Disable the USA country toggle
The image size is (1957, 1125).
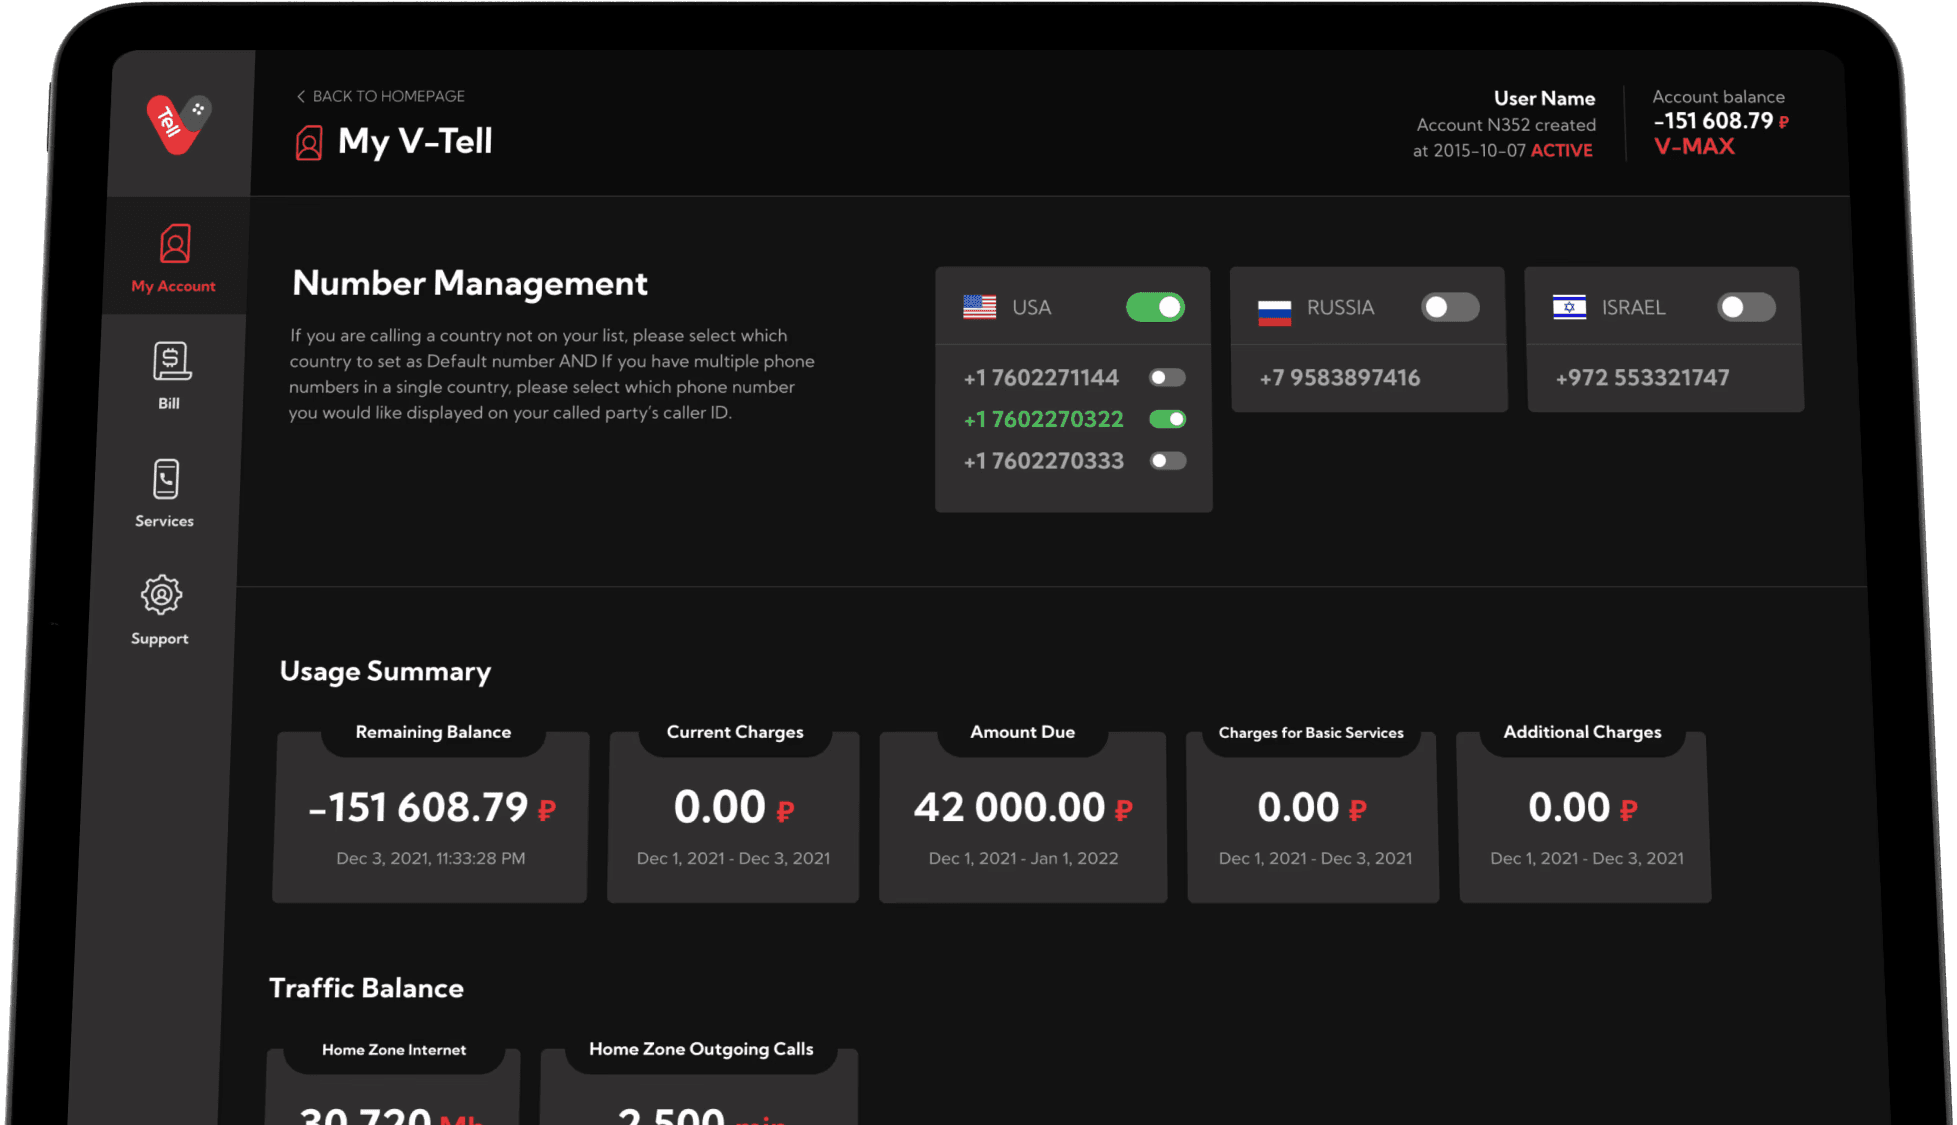click(x=1155, y=307)
